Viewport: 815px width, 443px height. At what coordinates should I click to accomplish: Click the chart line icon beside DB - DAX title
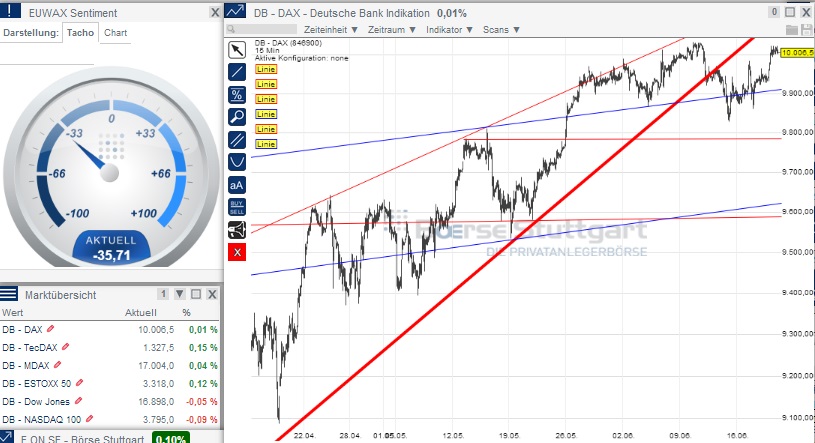tap(235, 11)
